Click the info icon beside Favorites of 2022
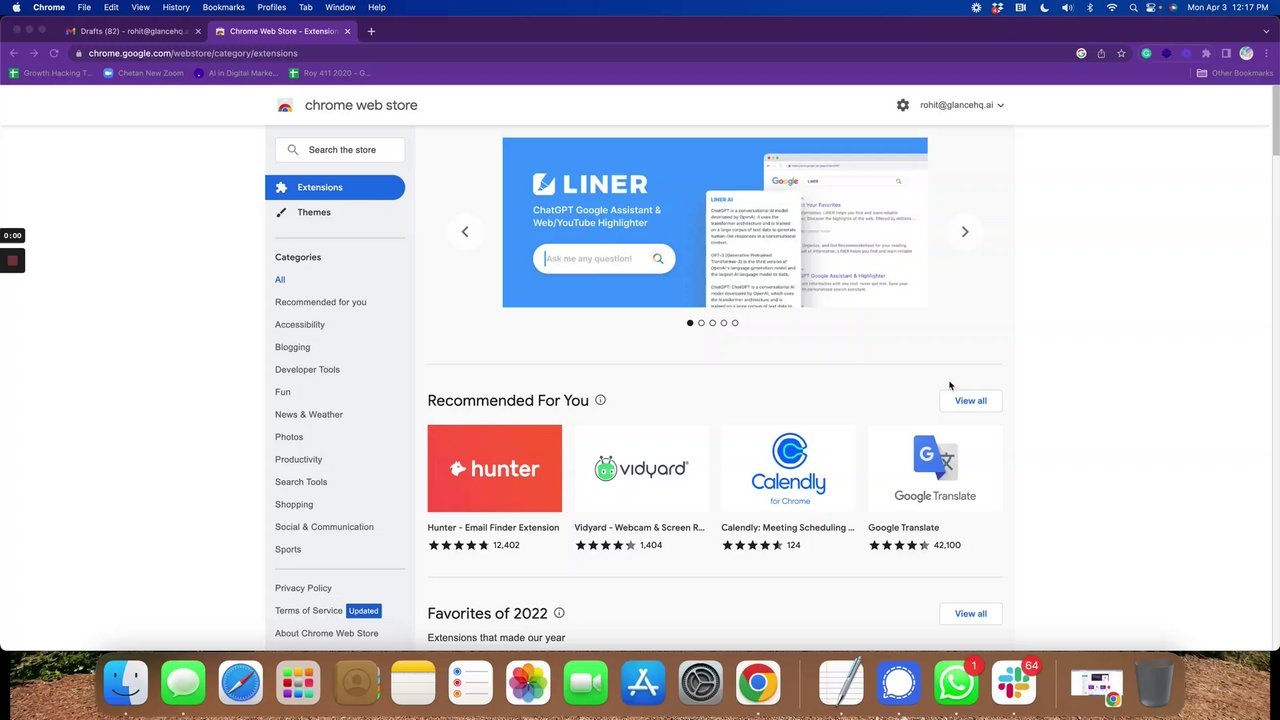Screen dimensions: 1280x720 (x=559, y=613)
